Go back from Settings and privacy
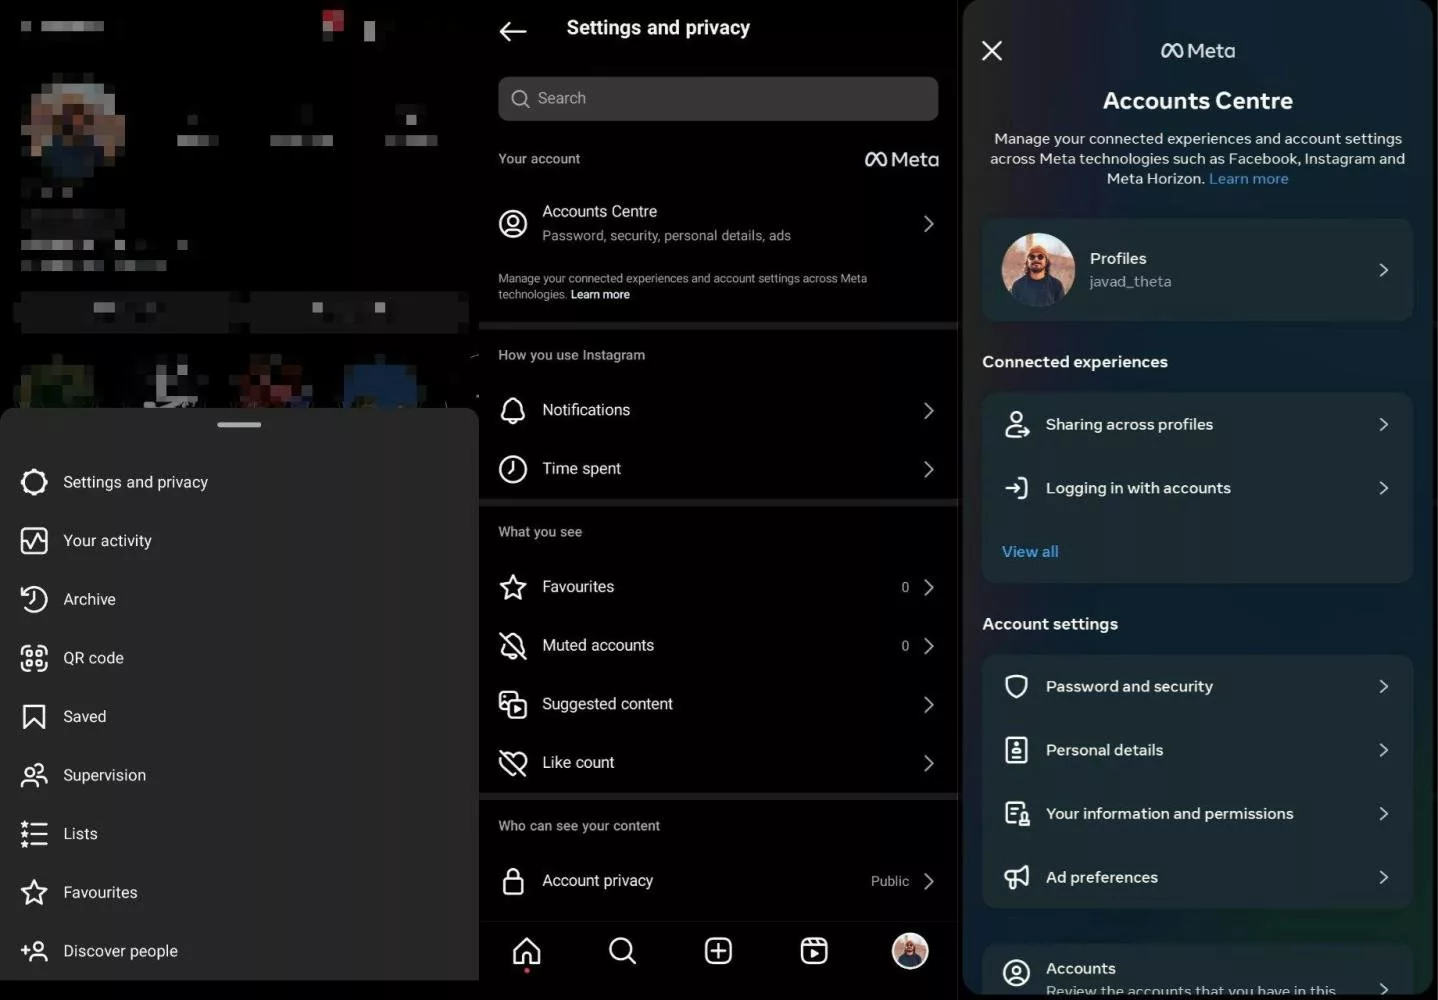Viewport: 1438px width, 1000px height. [x=513, y=31]
